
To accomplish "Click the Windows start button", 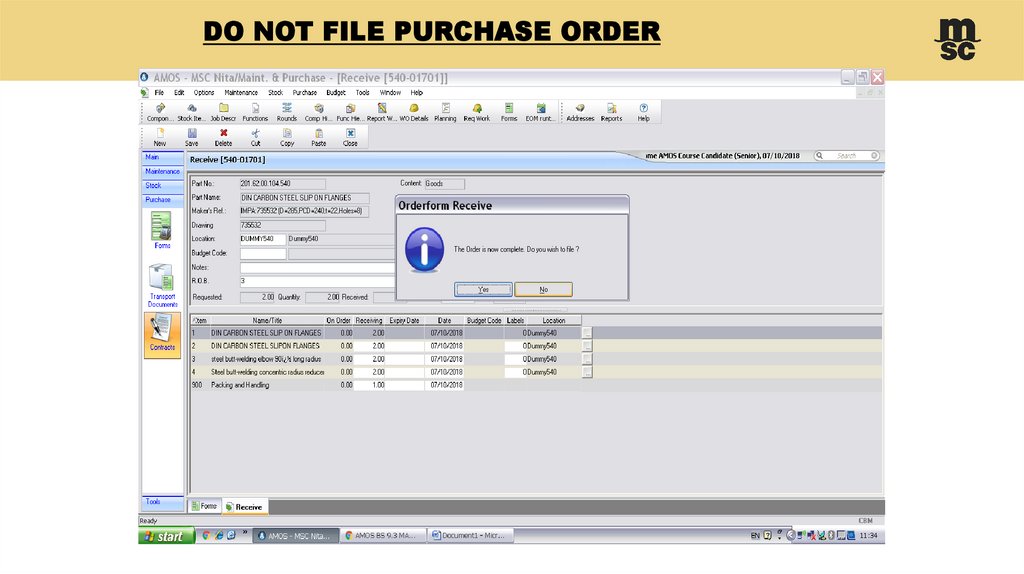I will tap(165, 537).
